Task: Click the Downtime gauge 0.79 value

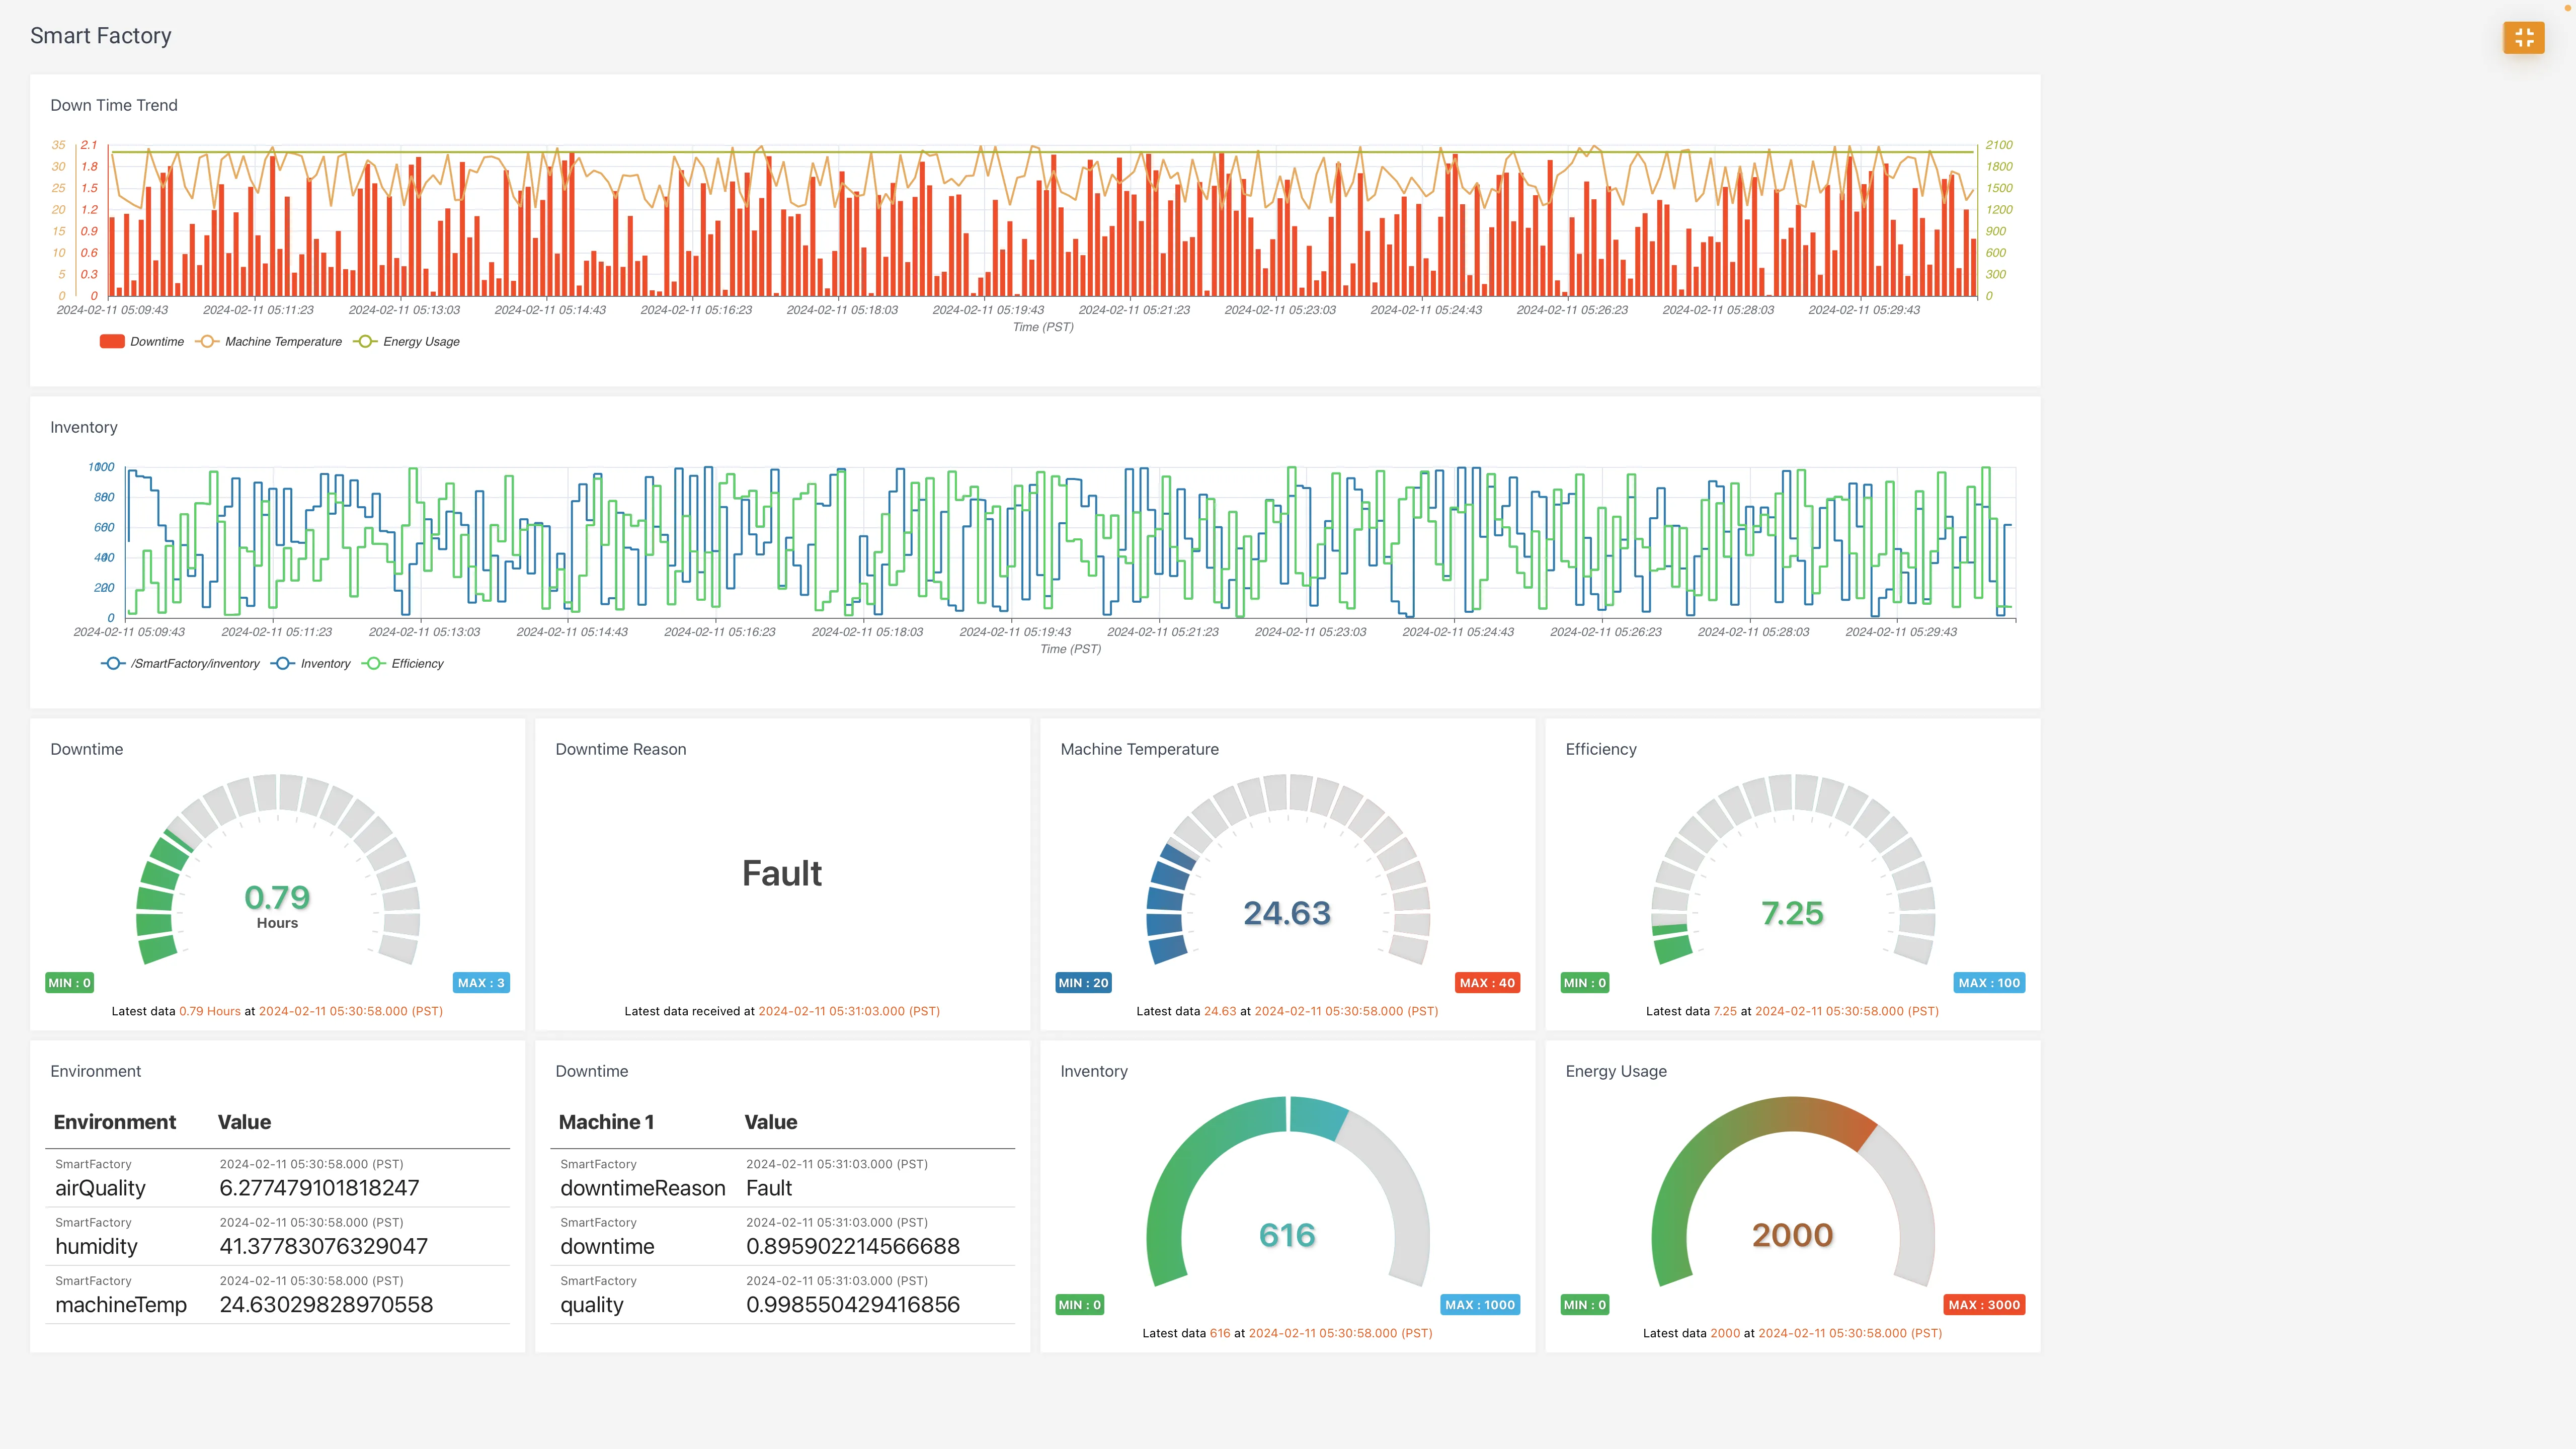Action: click(x=277, y=897)
